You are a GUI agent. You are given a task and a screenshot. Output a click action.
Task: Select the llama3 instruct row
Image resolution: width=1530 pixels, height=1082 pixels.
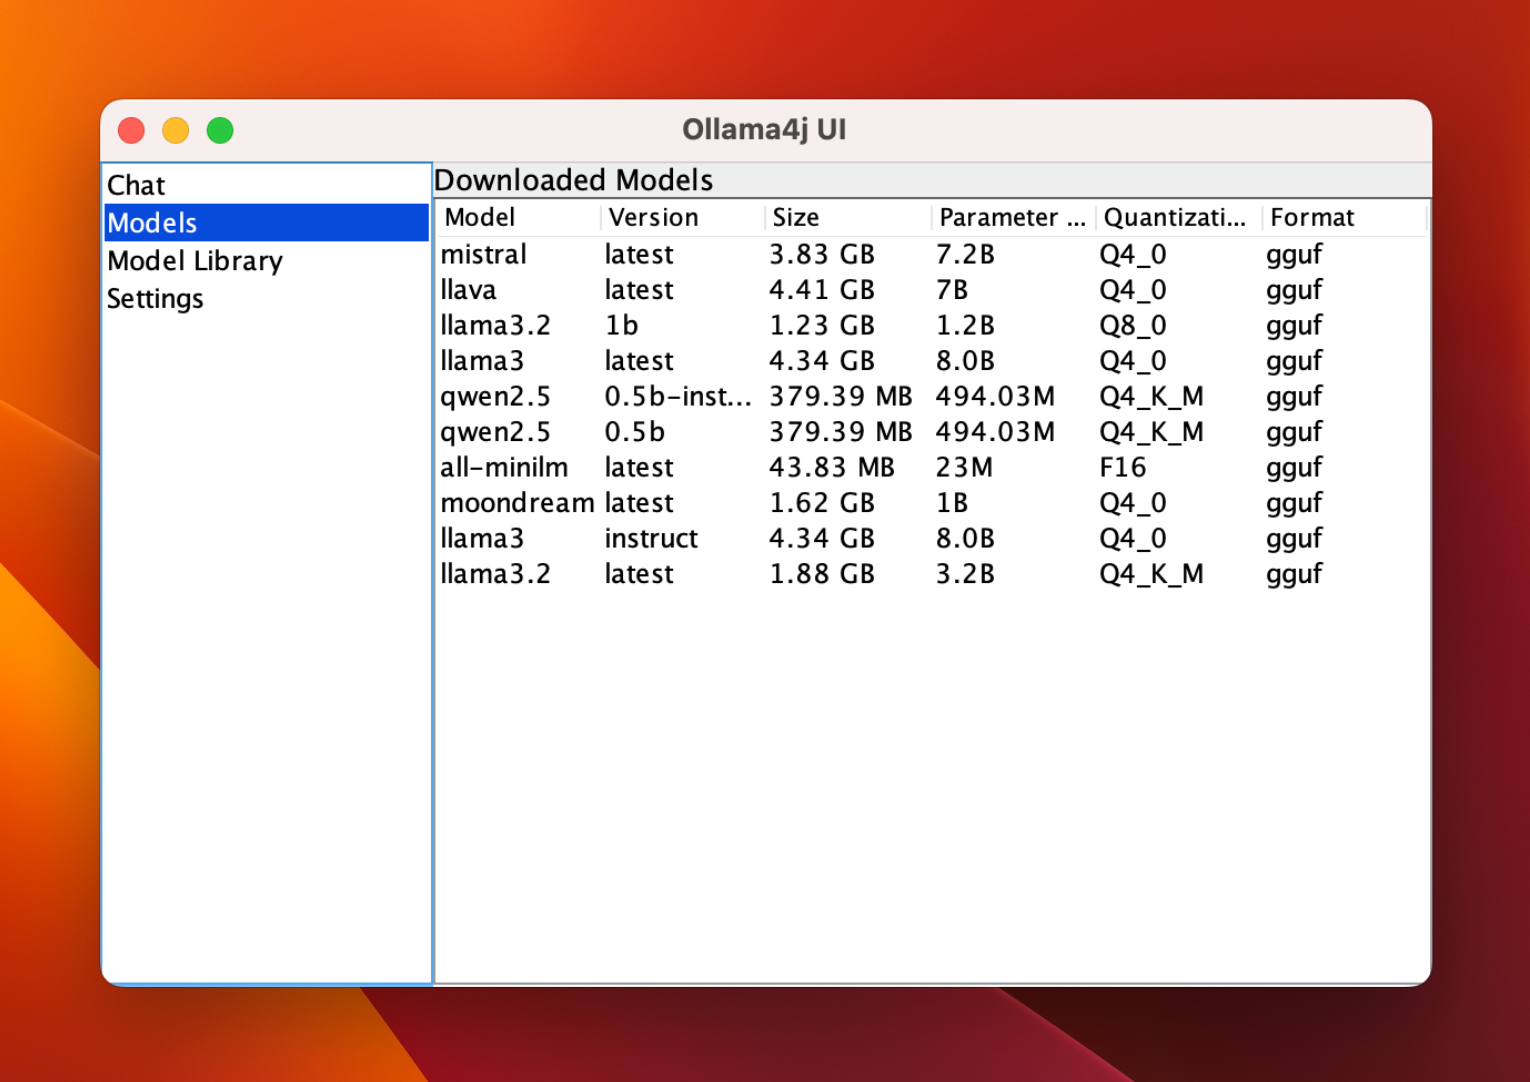482,539
